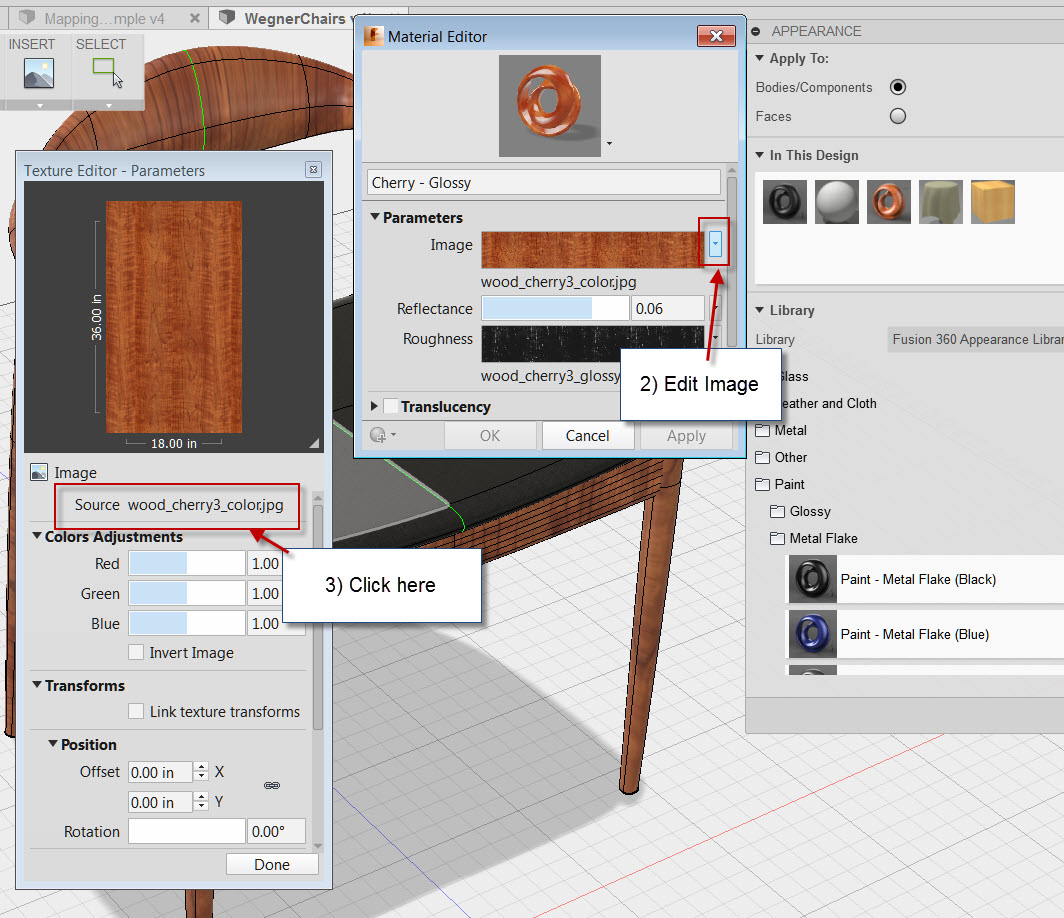1064x918 pixels.
Task: Collapse the Parameters section
Action: pos(375,217)
